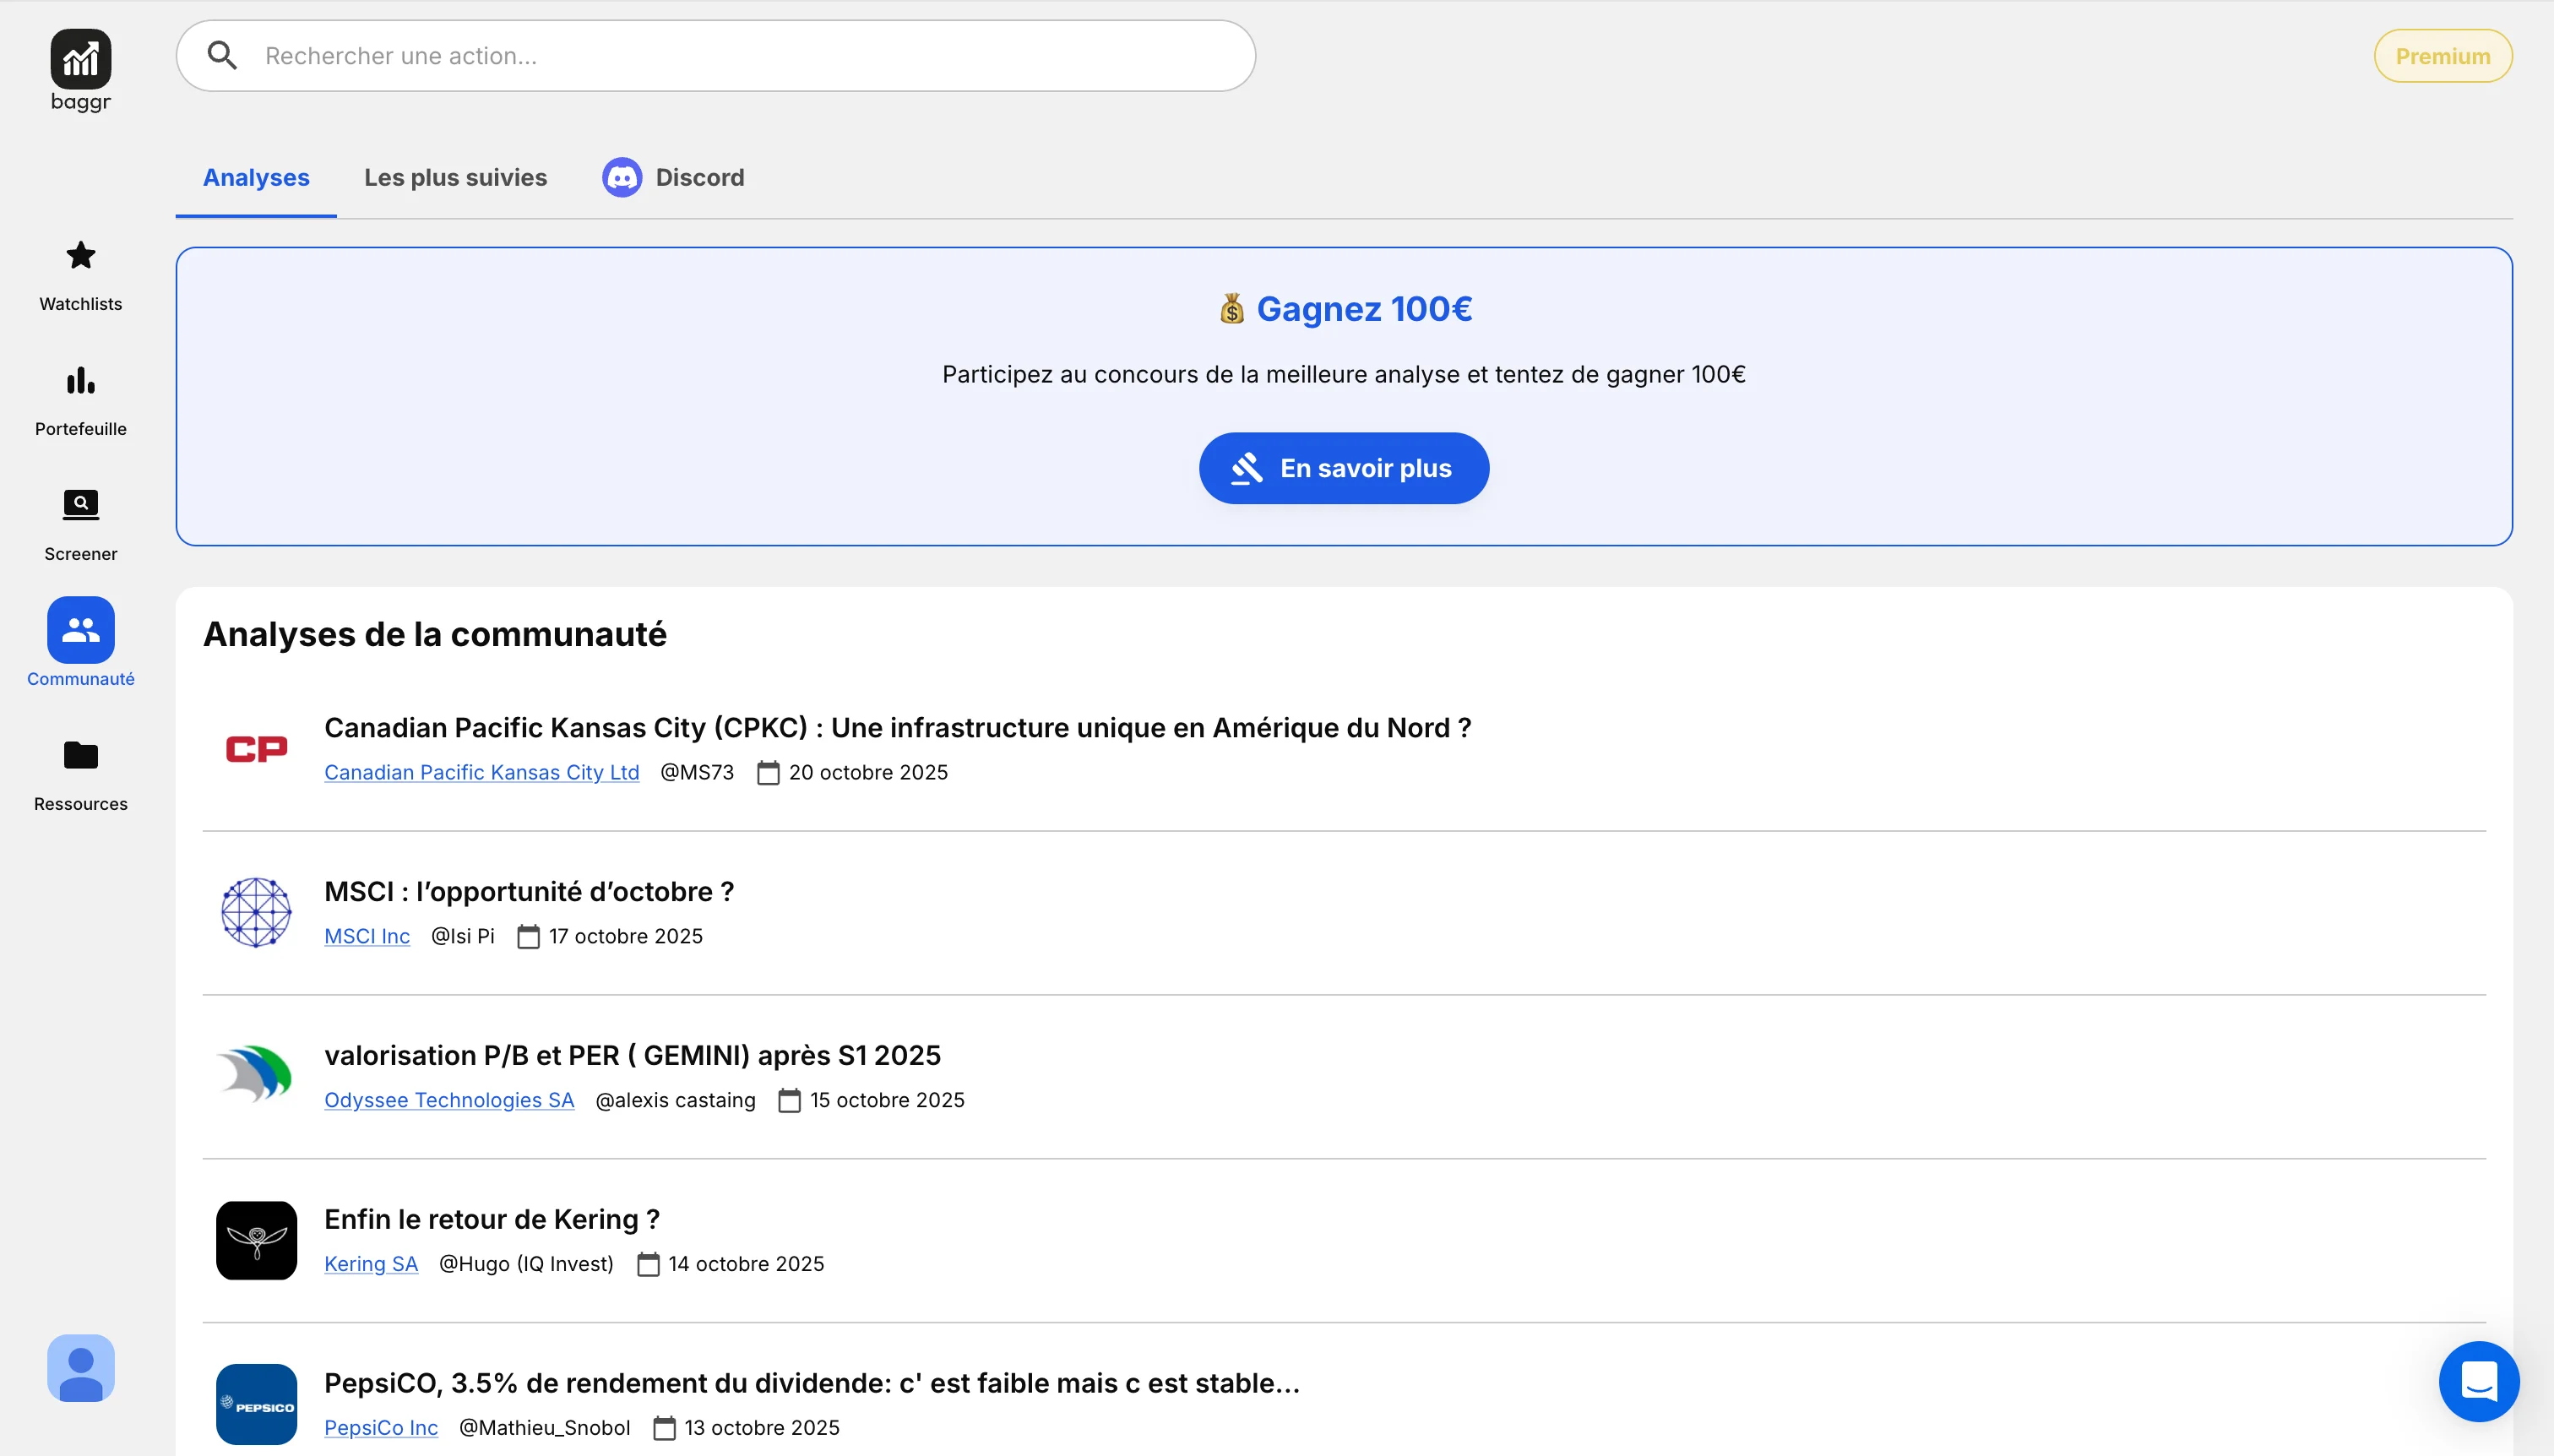Open the chat support bubble
This screenshot has height=1456, width=2554.
pos(2478,1381)
